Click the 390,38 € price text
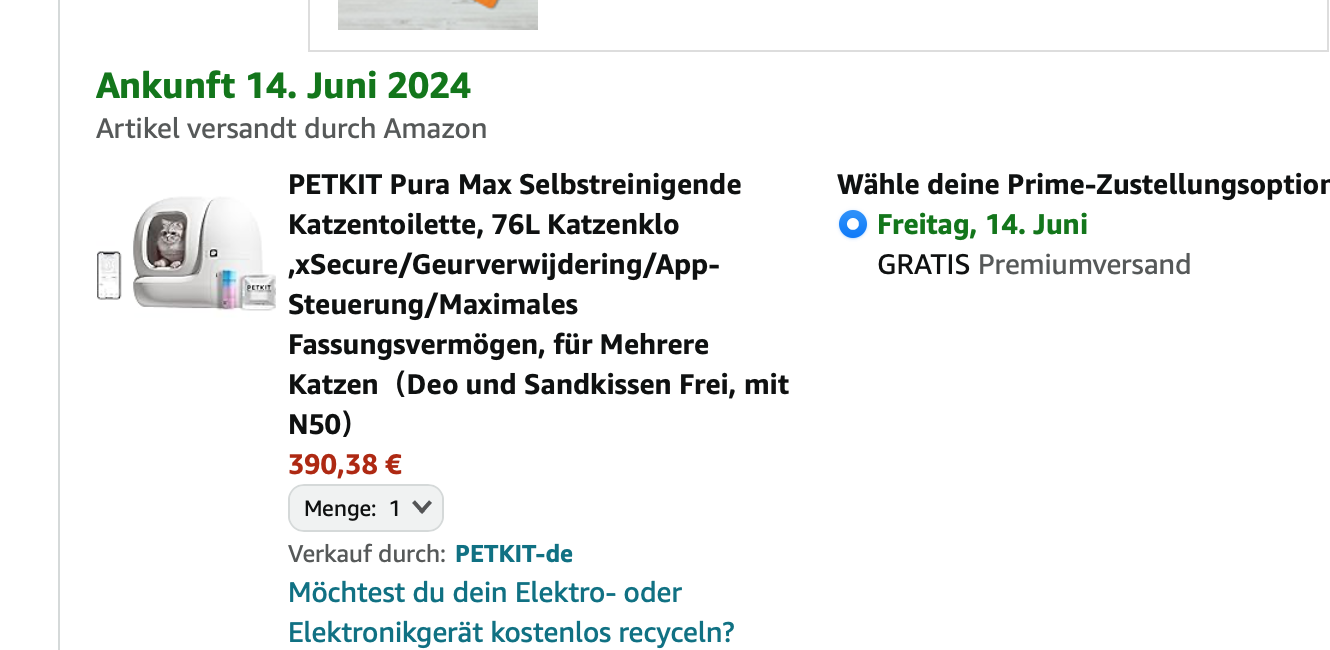Image resolution: width=1330 pixels, height=650 pixels. (x=345, y=465)
